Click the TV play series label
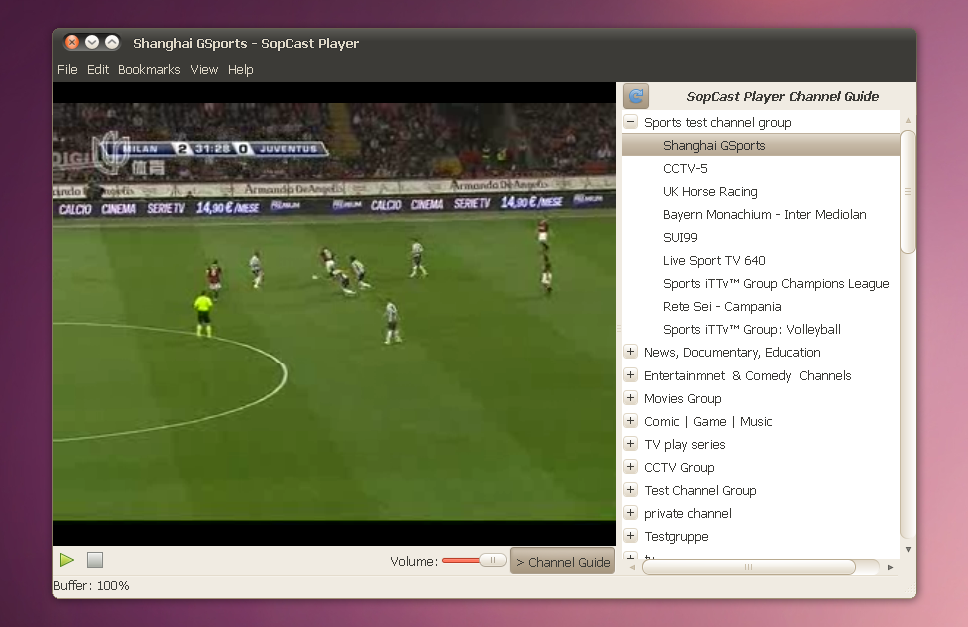Screen dimensions: 968x627 684,444
